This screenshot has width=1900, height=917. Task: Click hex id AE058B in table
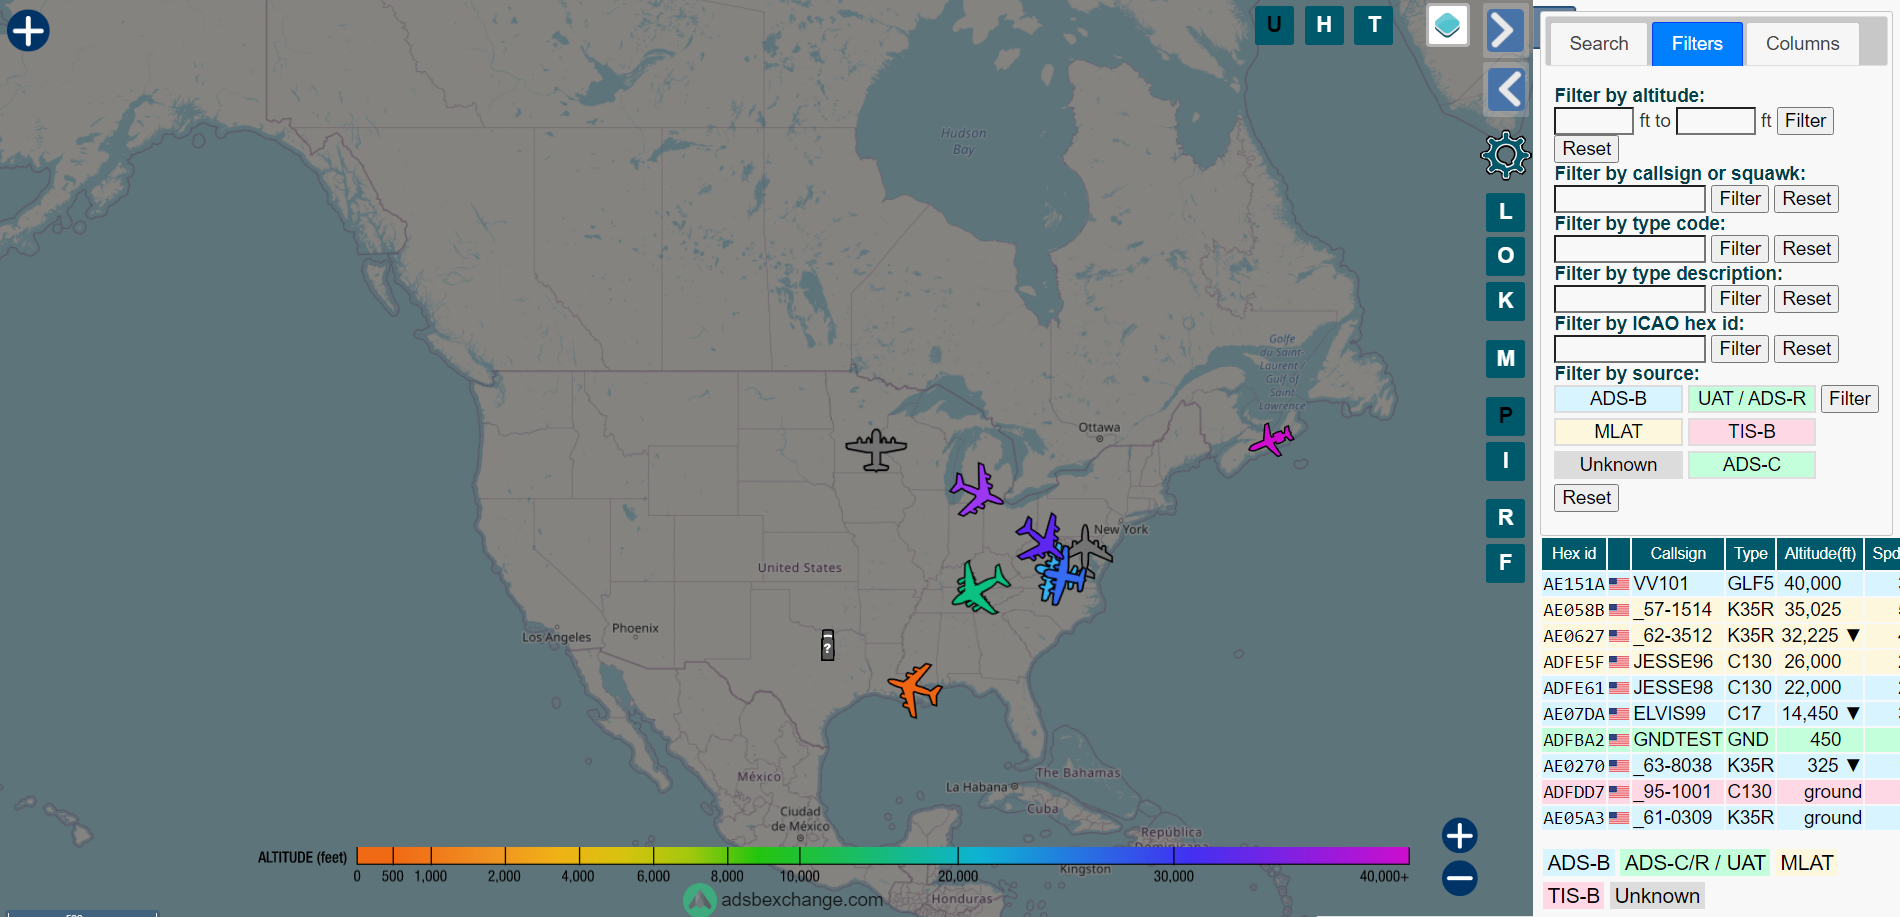[1573, 610]
